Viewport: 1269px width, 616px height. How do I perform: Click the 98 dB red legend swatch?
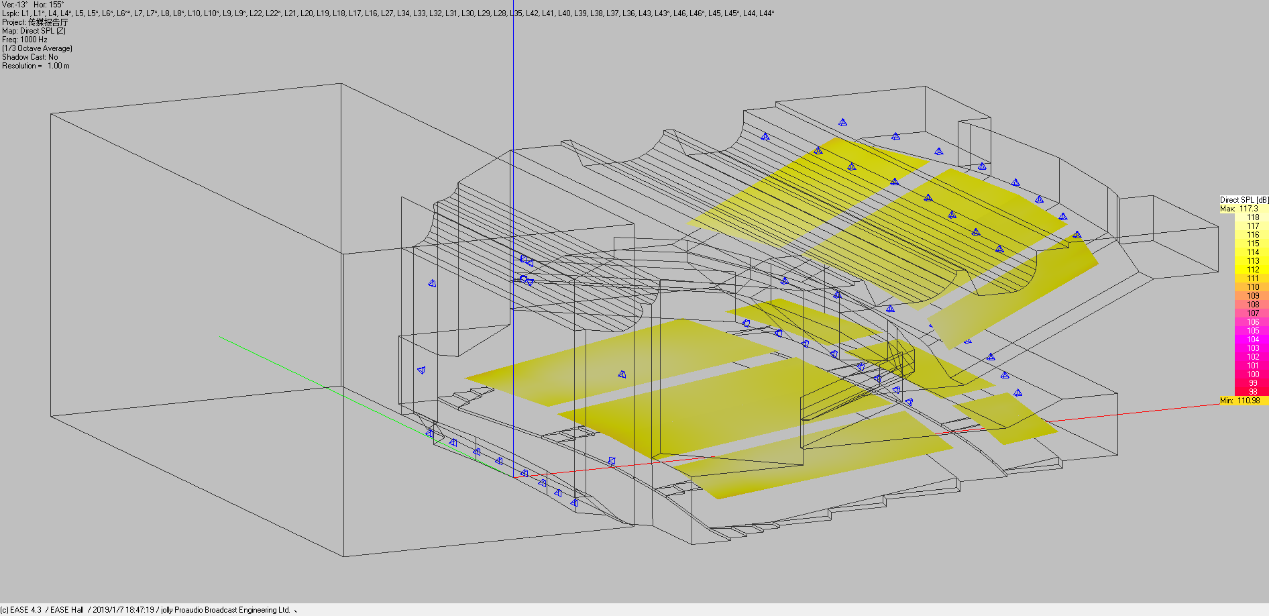click(x=1244, y=391)
